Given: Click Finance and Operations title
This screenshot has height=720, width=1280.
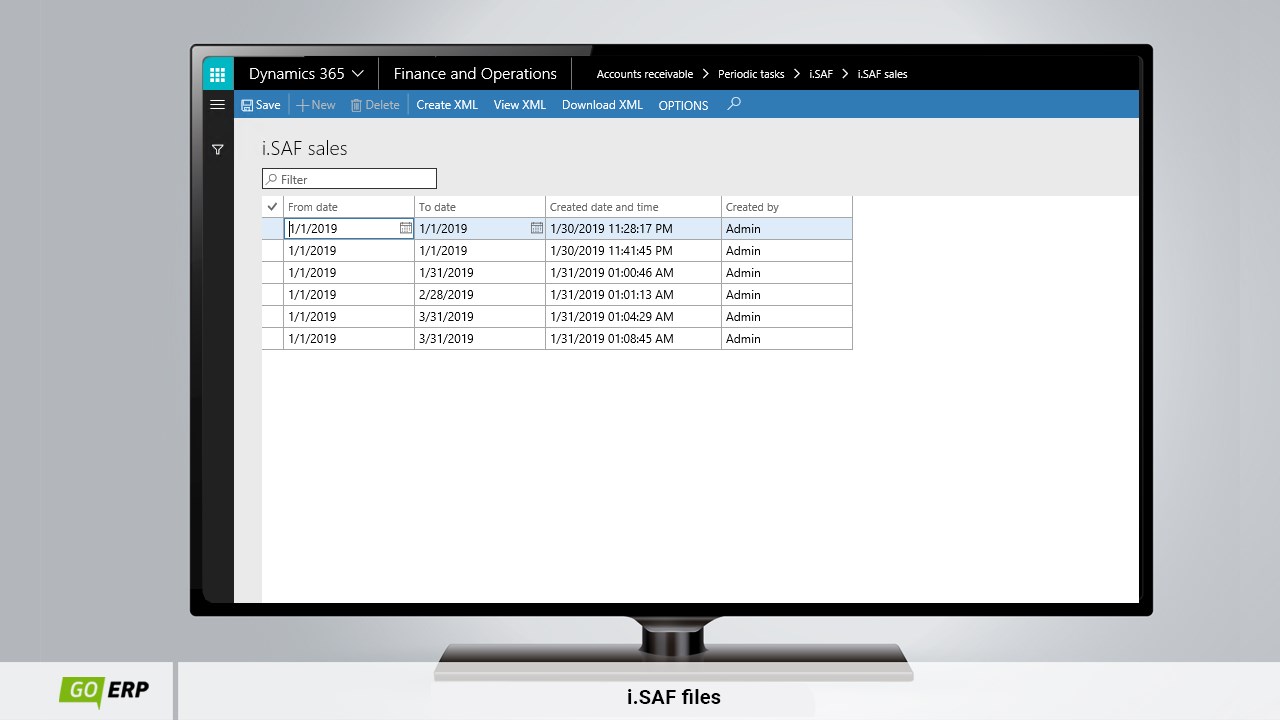Looking at the screenshot, I should [475, 74].
